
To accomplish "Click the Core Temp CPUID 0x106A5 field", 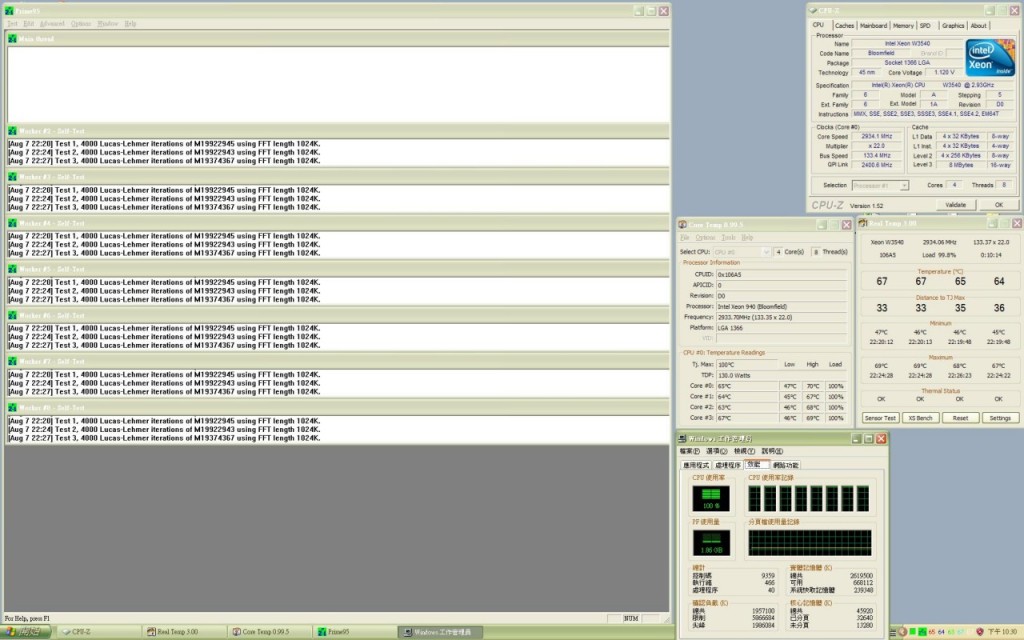I will [x=781, y=274].
